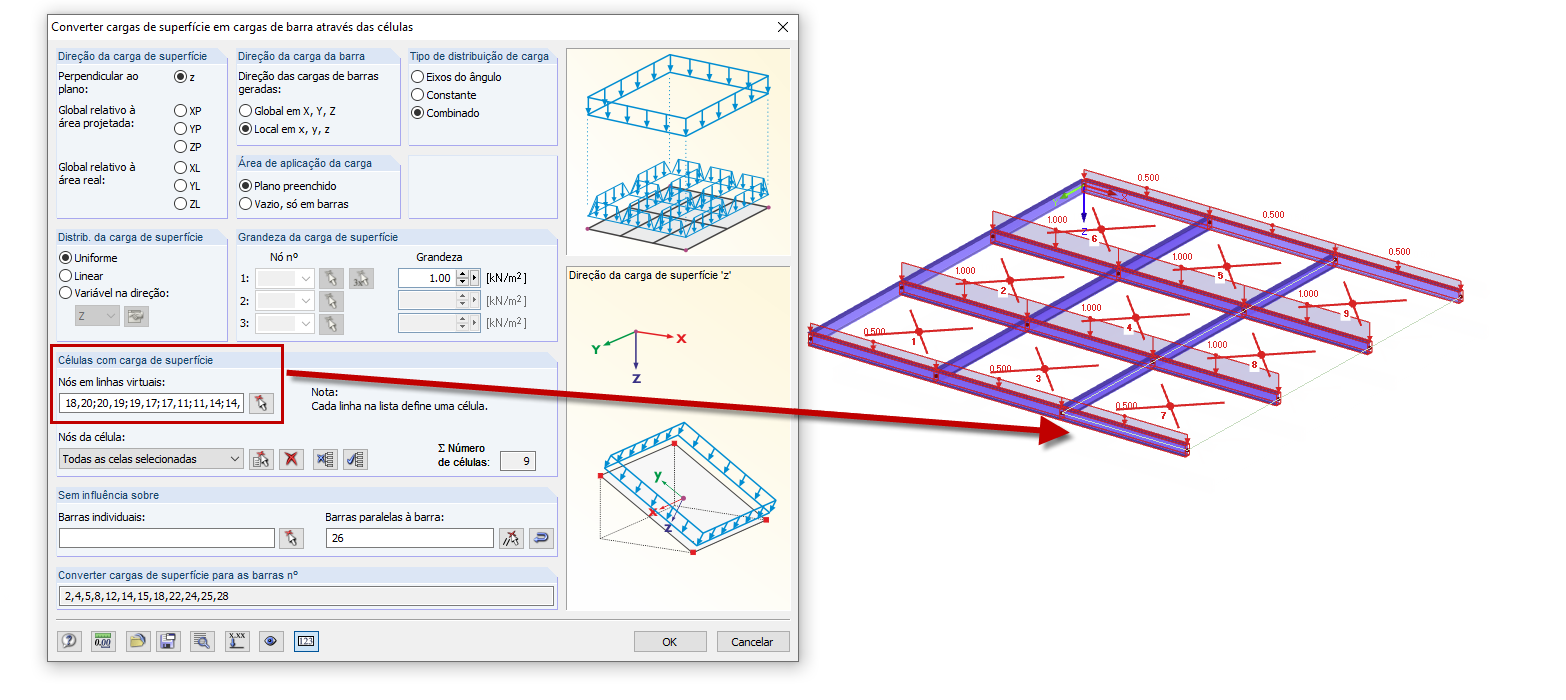Image resolution: width=1566 pixels, height=700 pixels.
Task: Select the ZL real area direction
Action: [180, 203]
